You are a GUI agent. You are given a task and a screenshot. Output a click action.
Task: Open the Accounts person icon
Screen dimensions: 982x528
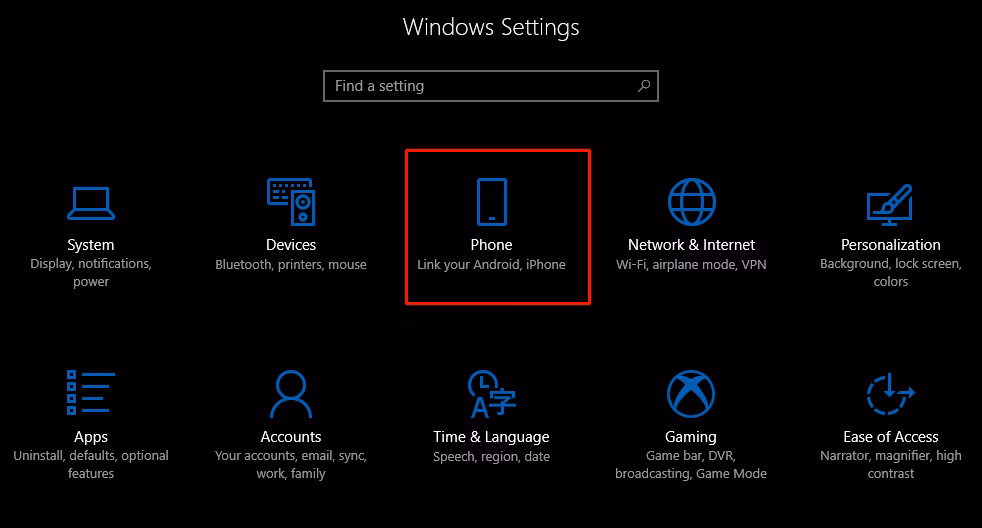(291, 393)
